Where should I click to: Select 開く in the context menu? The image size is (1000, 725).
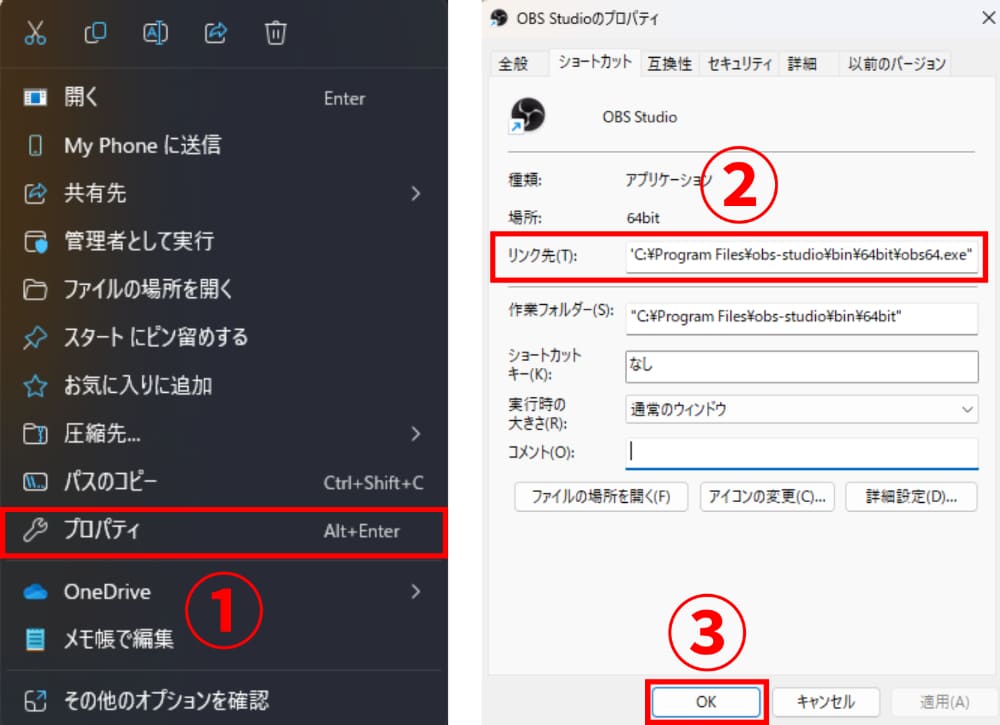click(223, 98)
